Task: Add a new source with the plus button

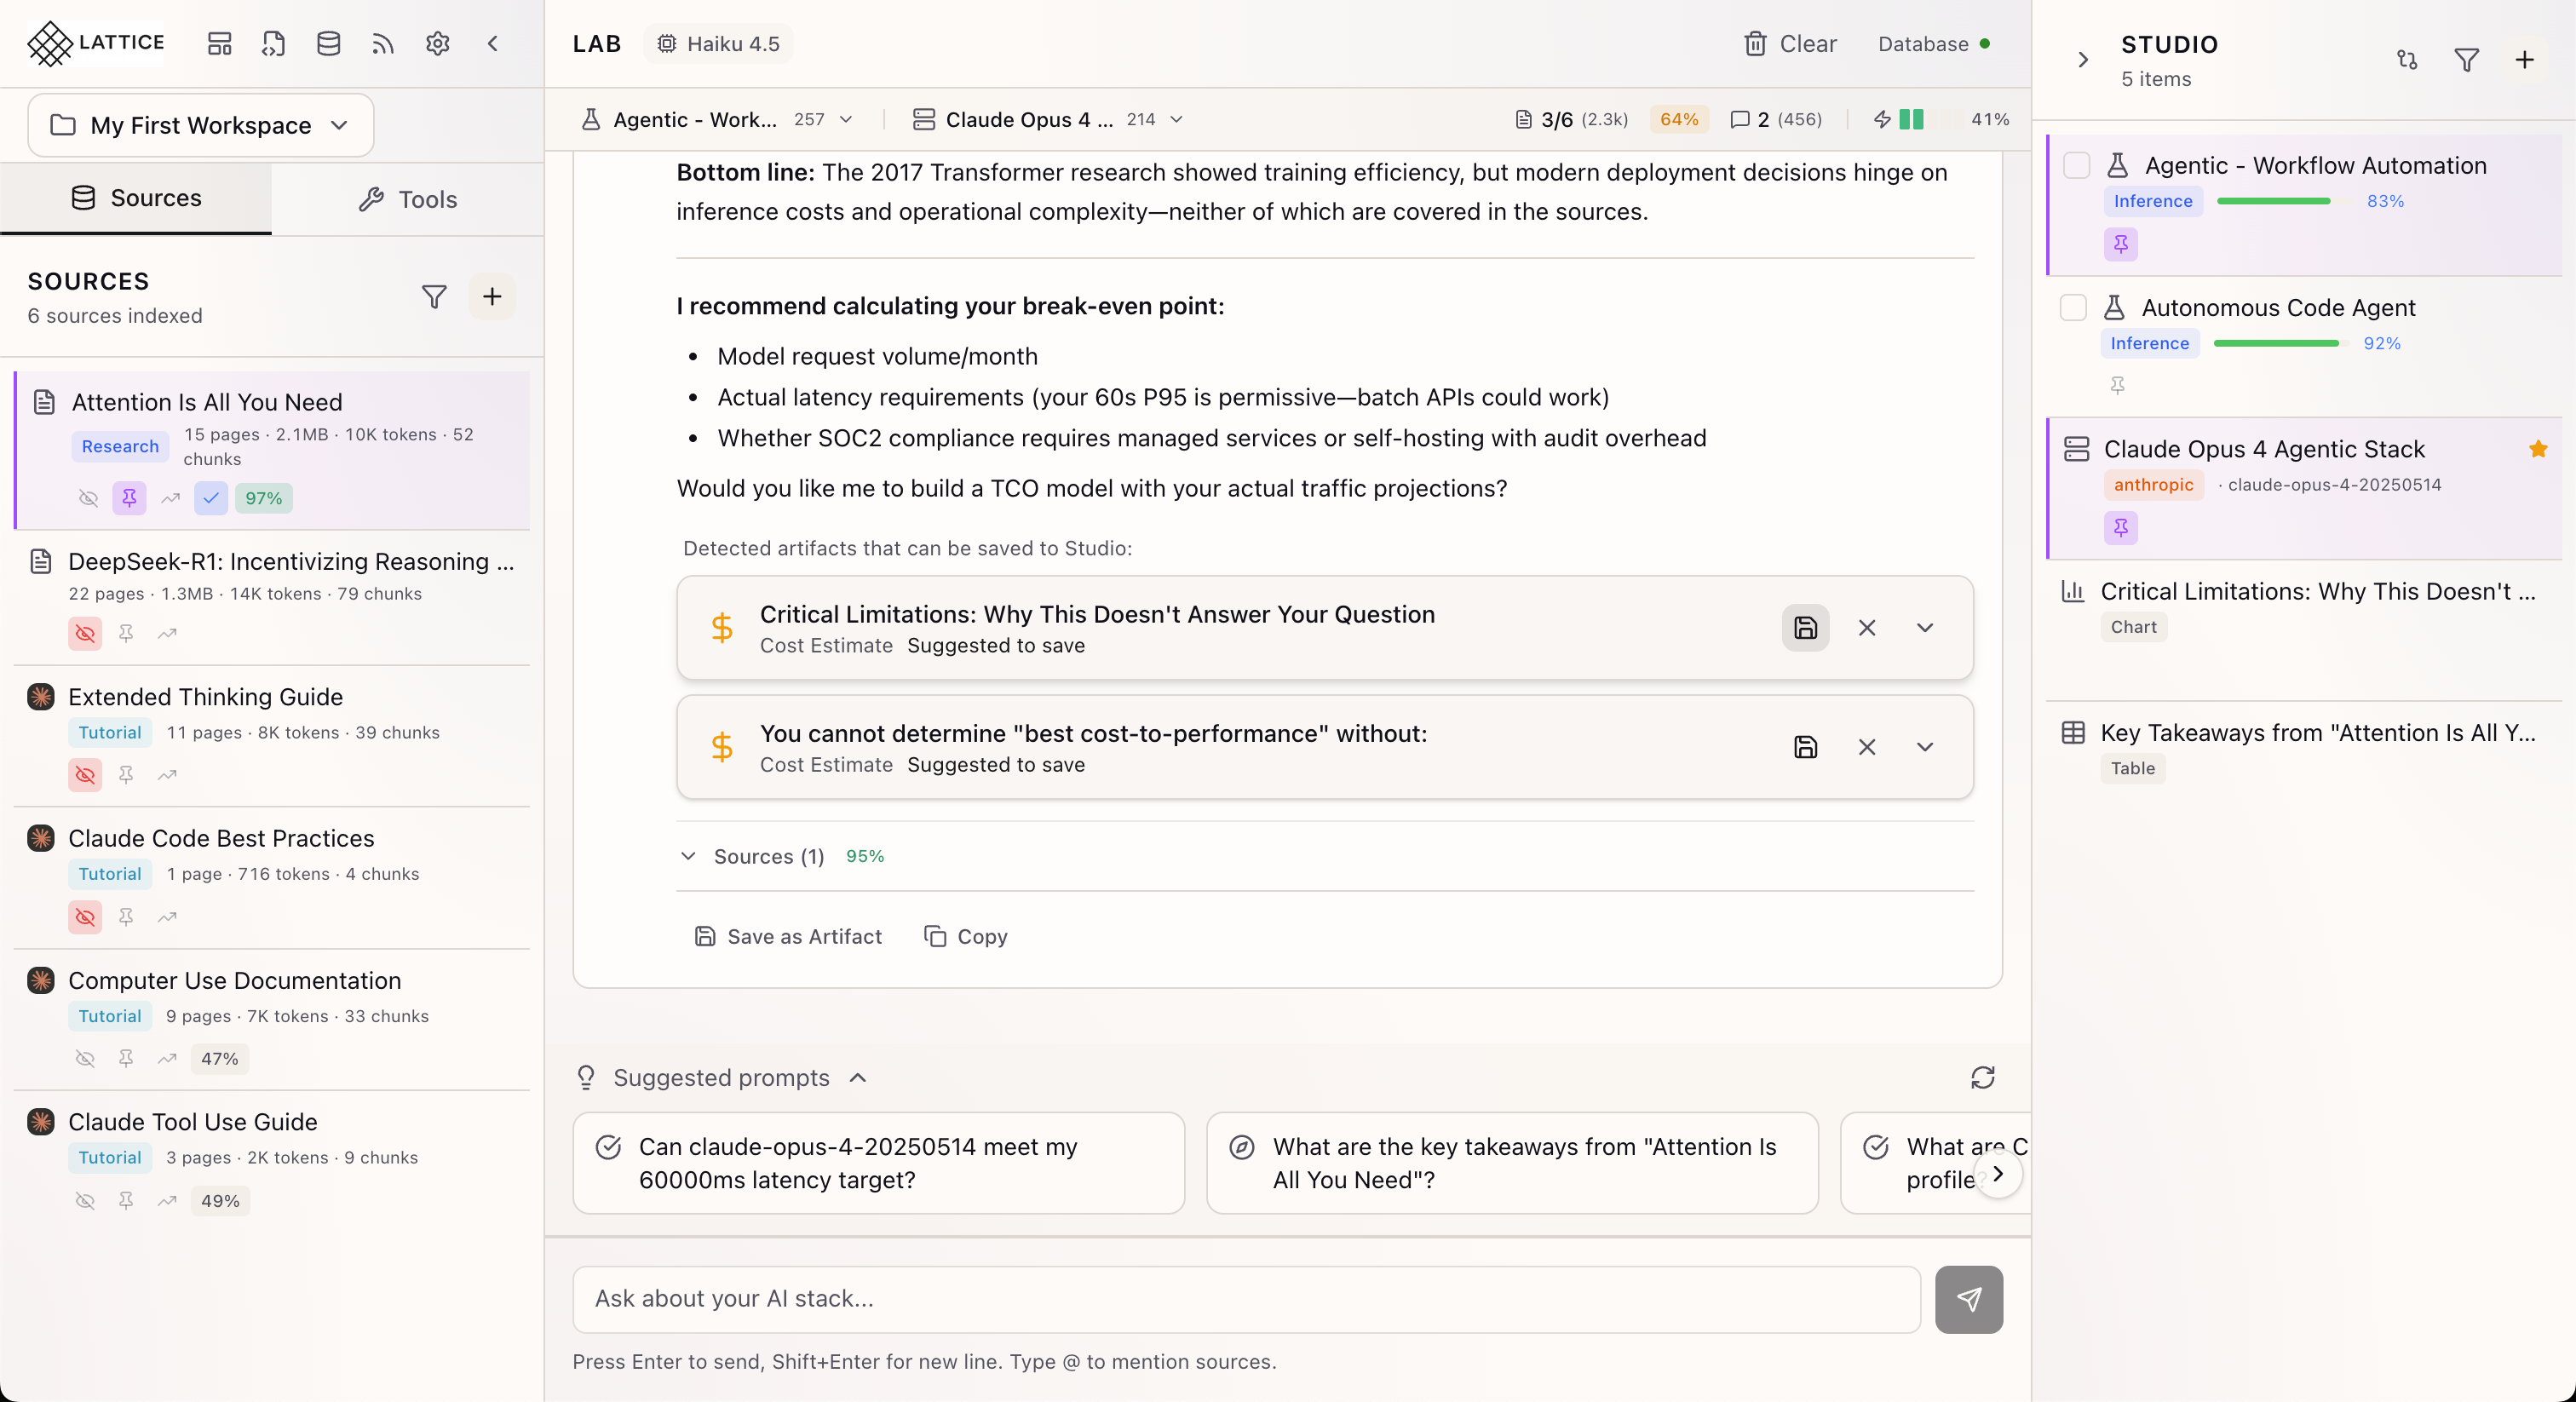Action: (492, 296)
